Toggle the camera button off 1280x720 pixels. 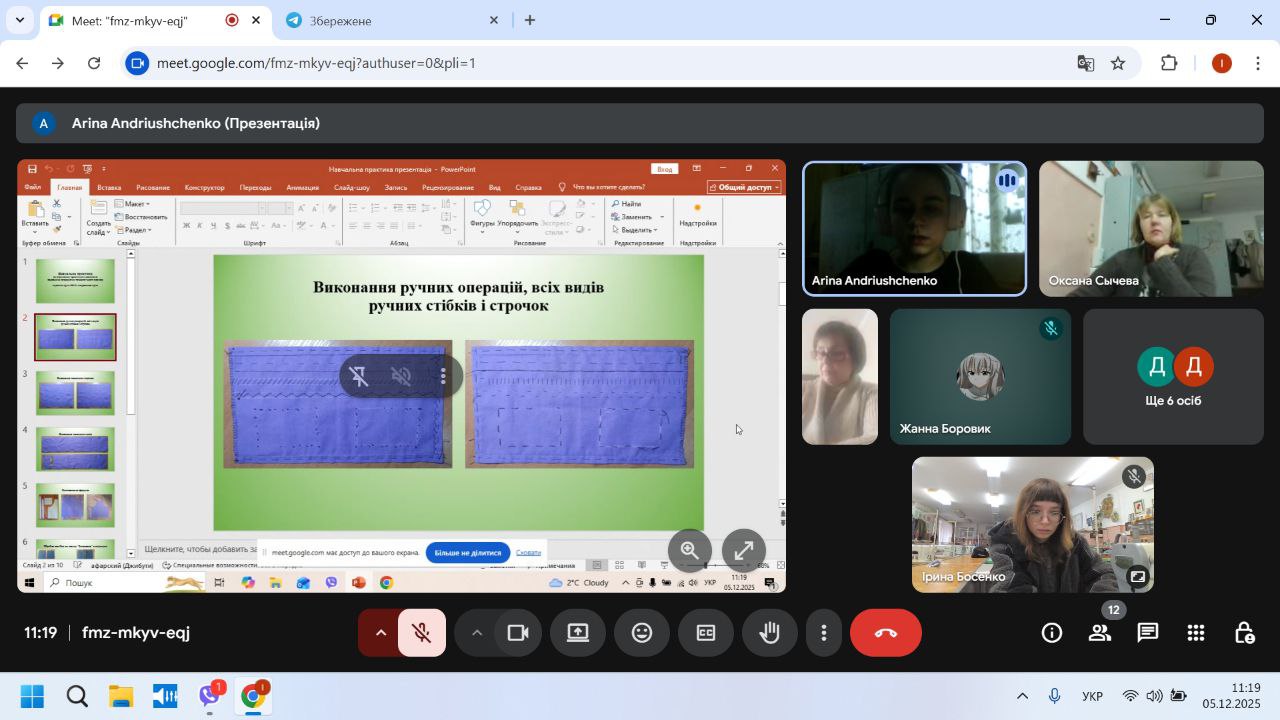(x=517, y=633)
